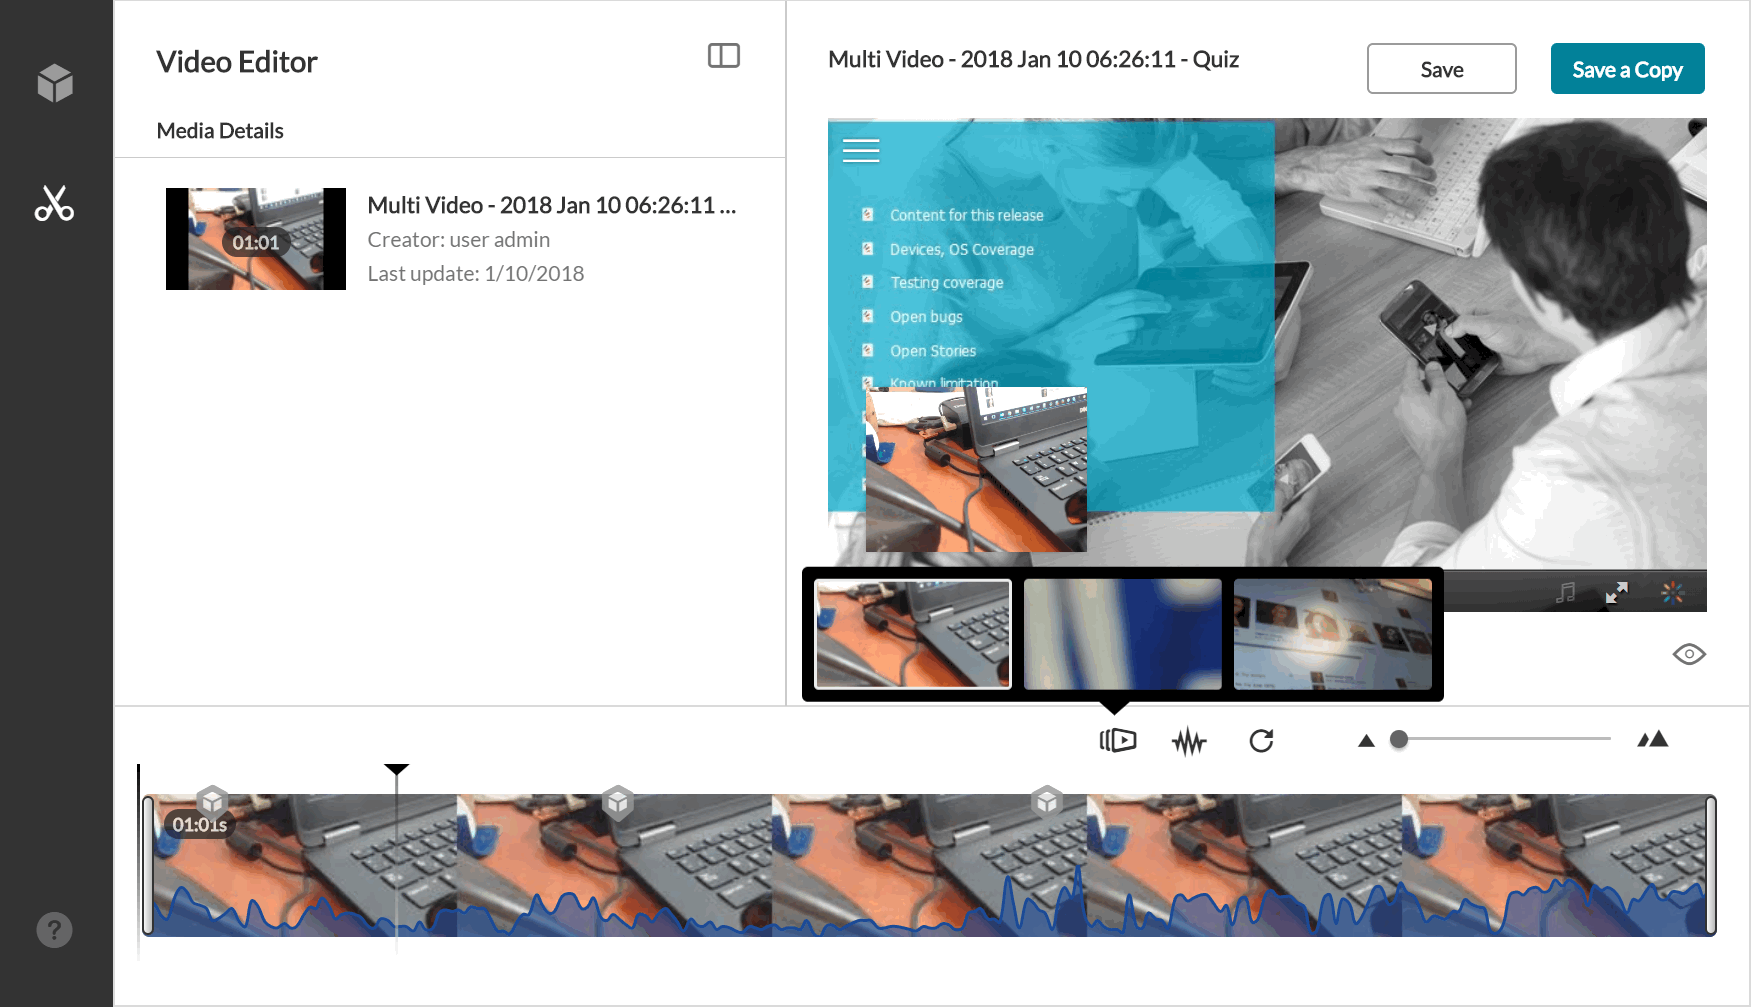
Task: Click the timeline playhead marker
Action: point(397,770)
